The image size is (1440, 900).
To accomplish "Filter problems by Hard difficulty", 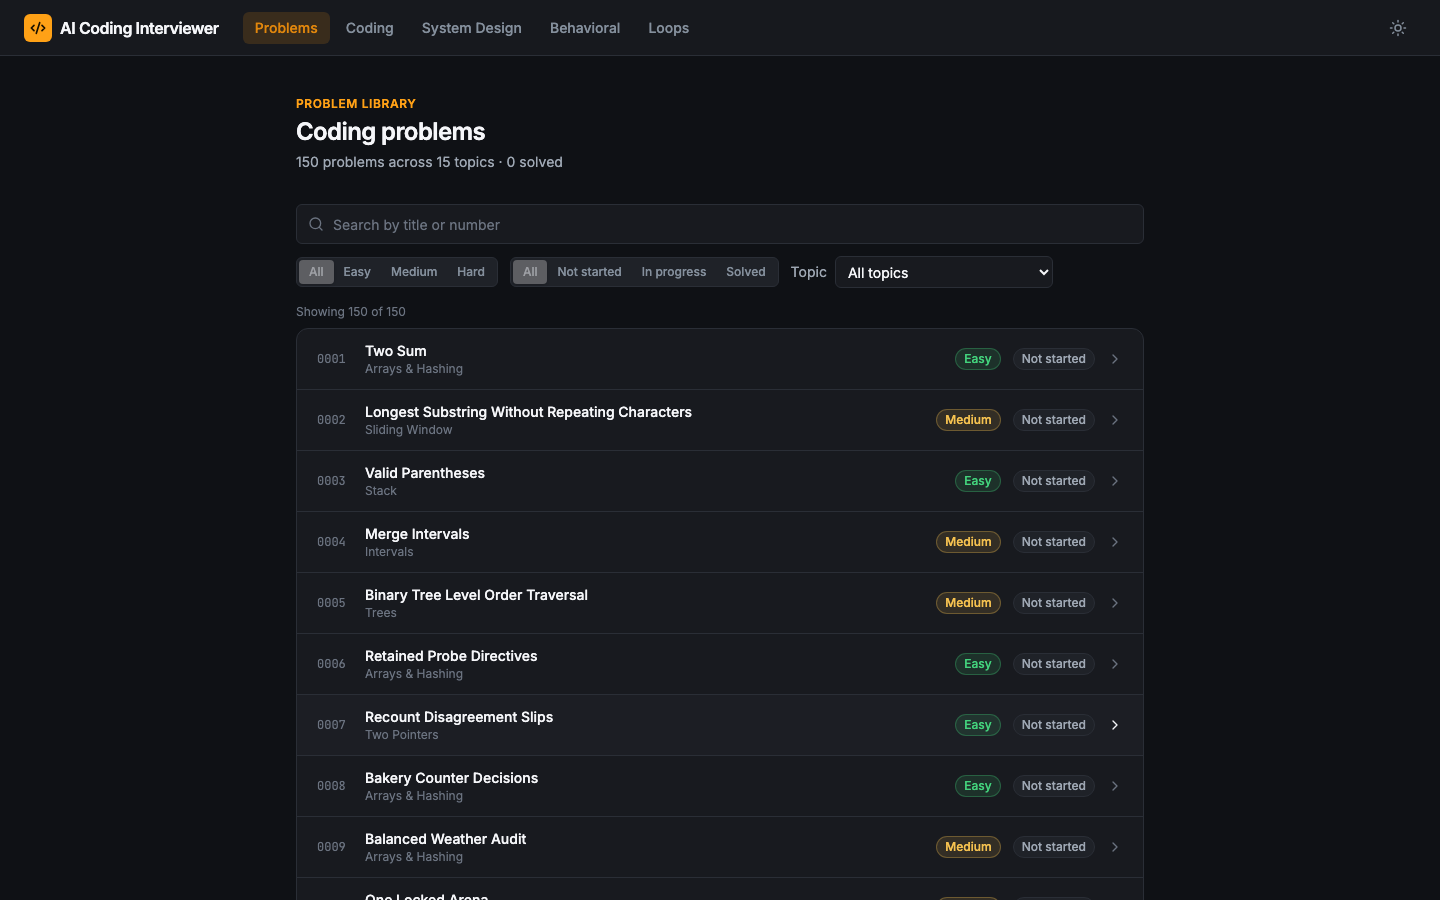I will 471,272.
